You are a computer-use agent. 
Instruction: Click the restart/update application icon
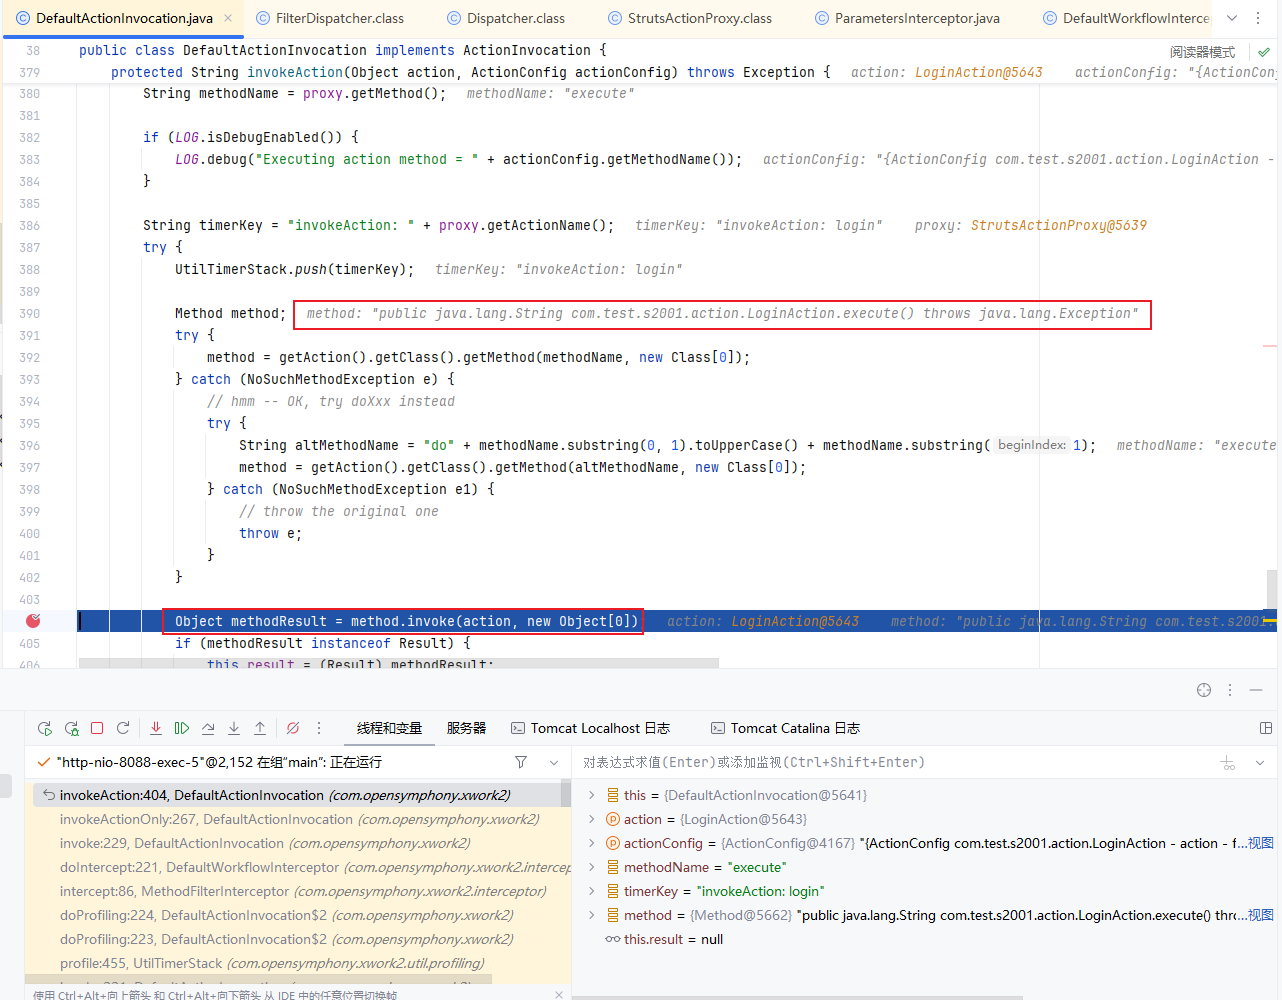click(123, 728)
